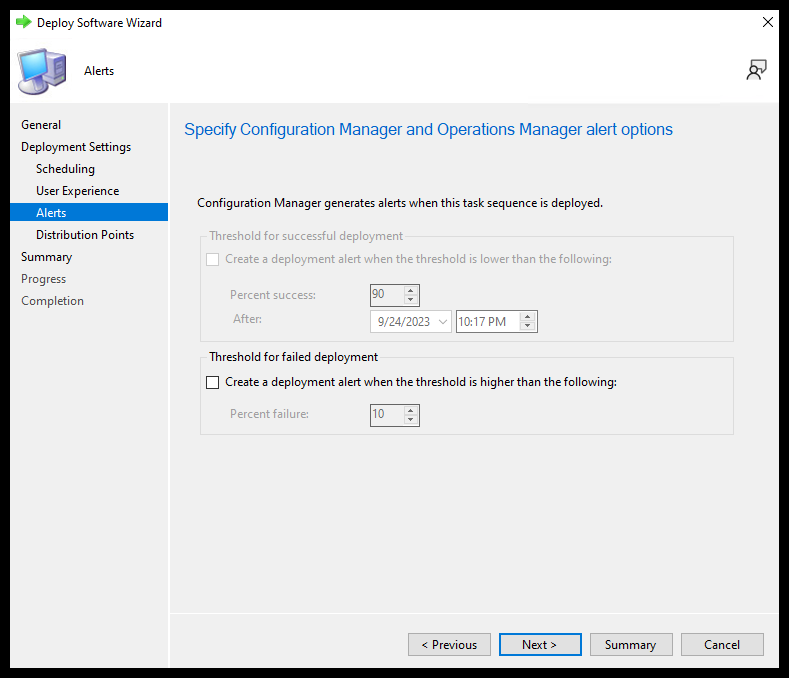This screenshot has height=678, width=789.
Task: Open the After date dropdown calendar
Action: [443, 322]
